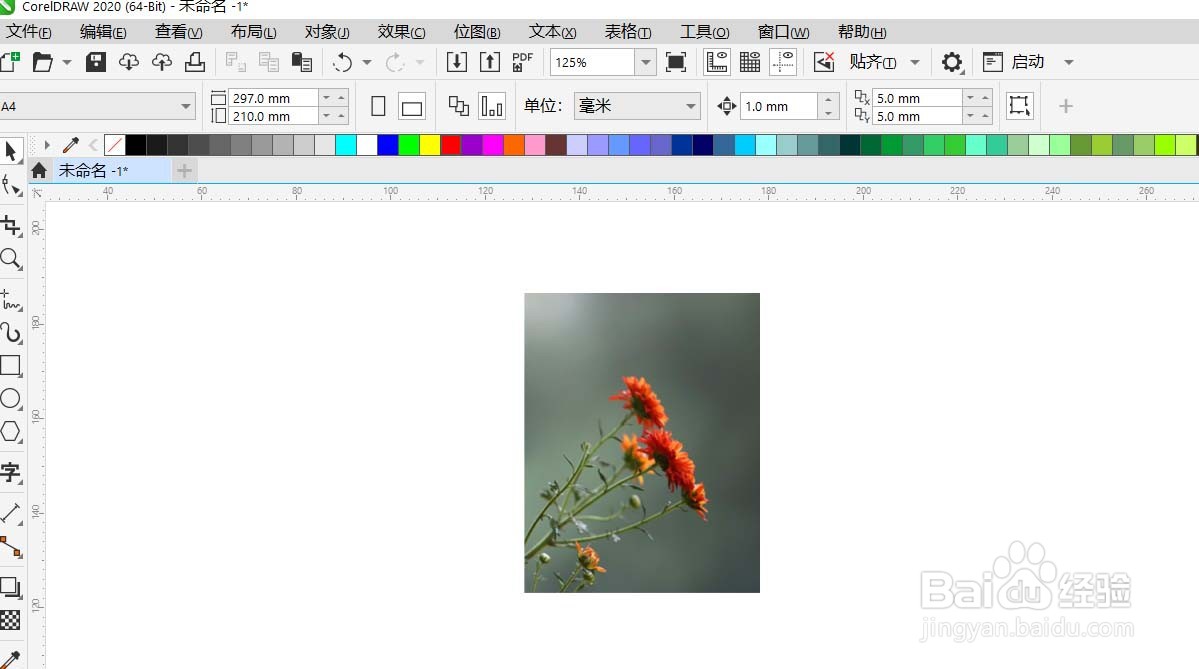Click the Save document icon
The height and width of the screenshot is (669, 1199).
pos(95,62)
